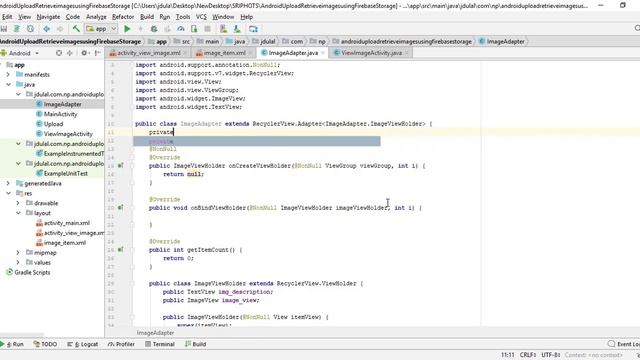Open the Refactor menu
This screenshot has height=360, width=640.
coord(123,17)
